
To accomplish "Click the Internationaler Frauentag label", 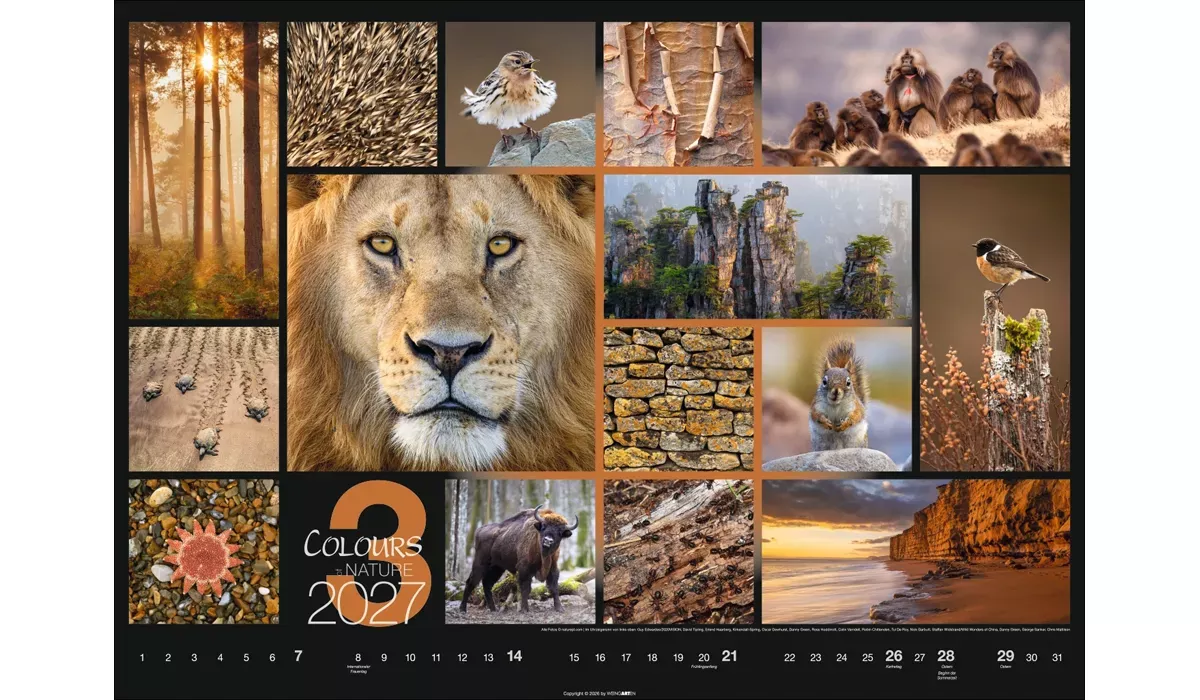I will pos(358,669).
